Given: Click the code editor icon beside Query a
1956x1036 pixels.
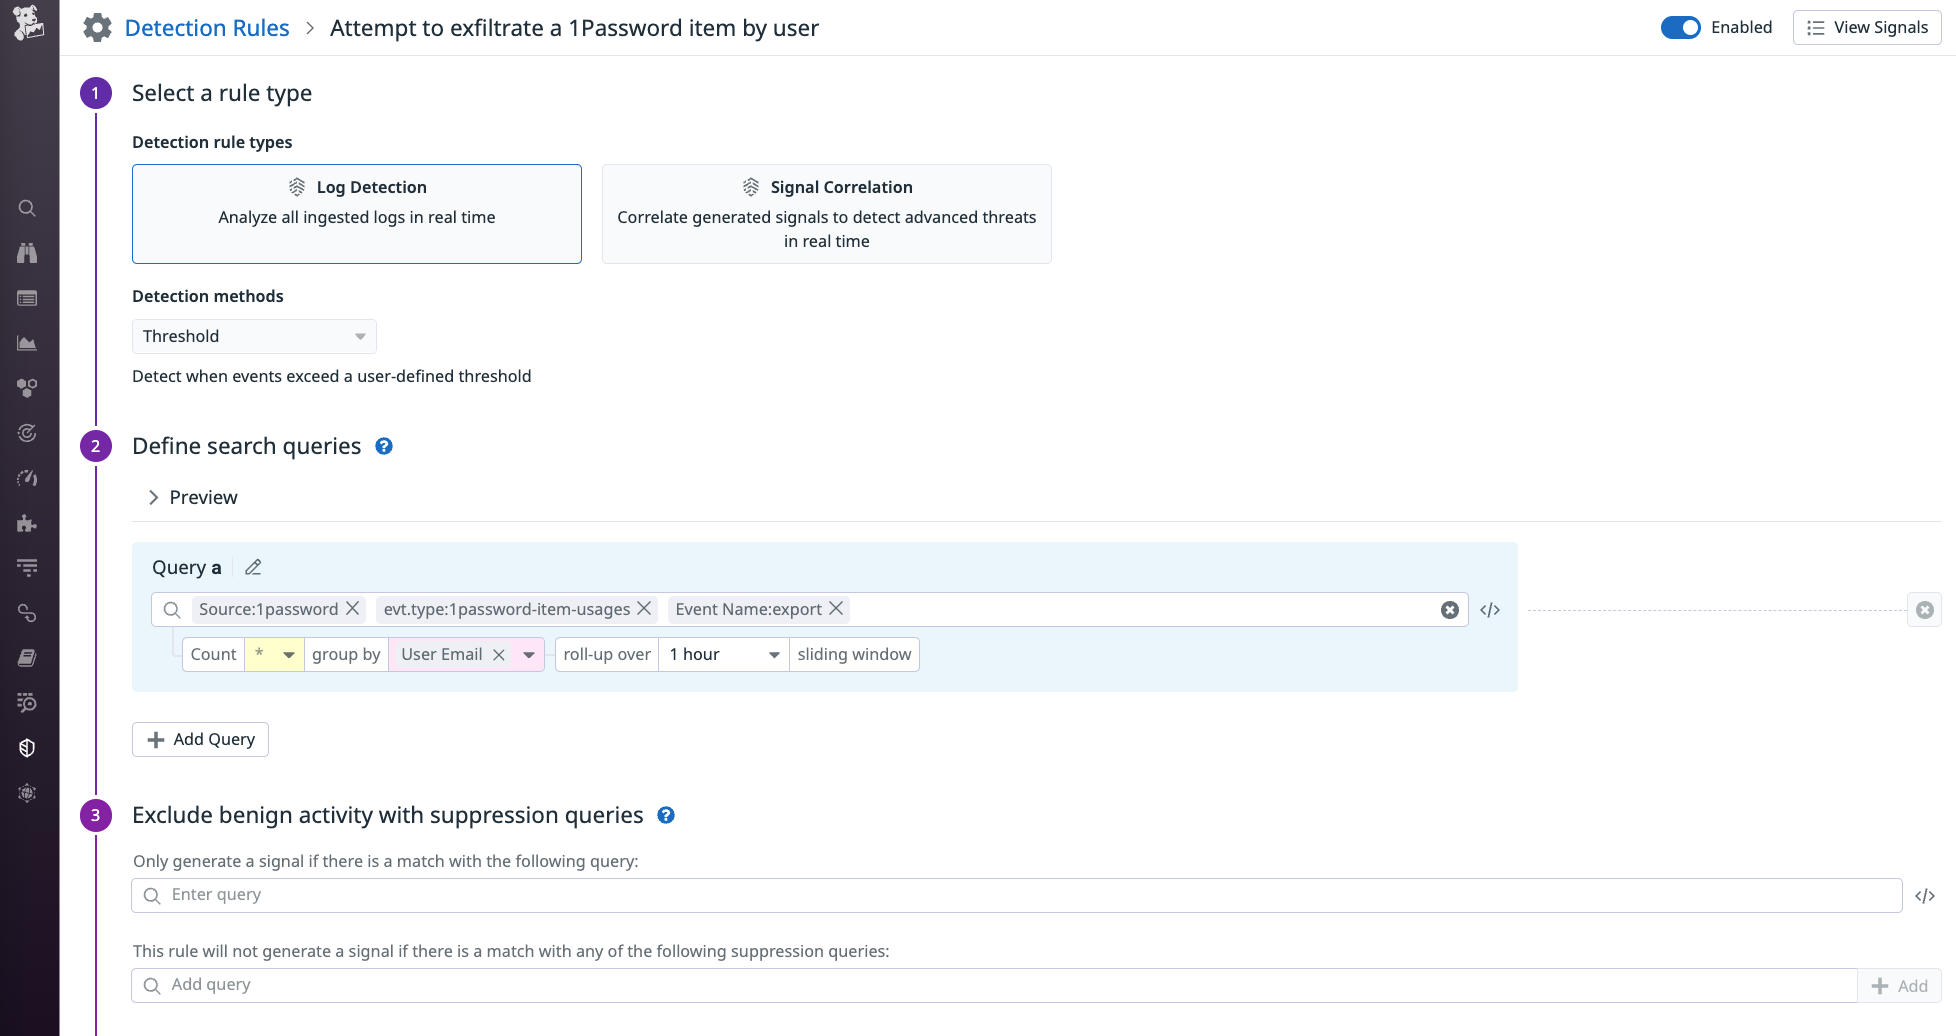Looking at the screenshot, I should coord(1489,609).
